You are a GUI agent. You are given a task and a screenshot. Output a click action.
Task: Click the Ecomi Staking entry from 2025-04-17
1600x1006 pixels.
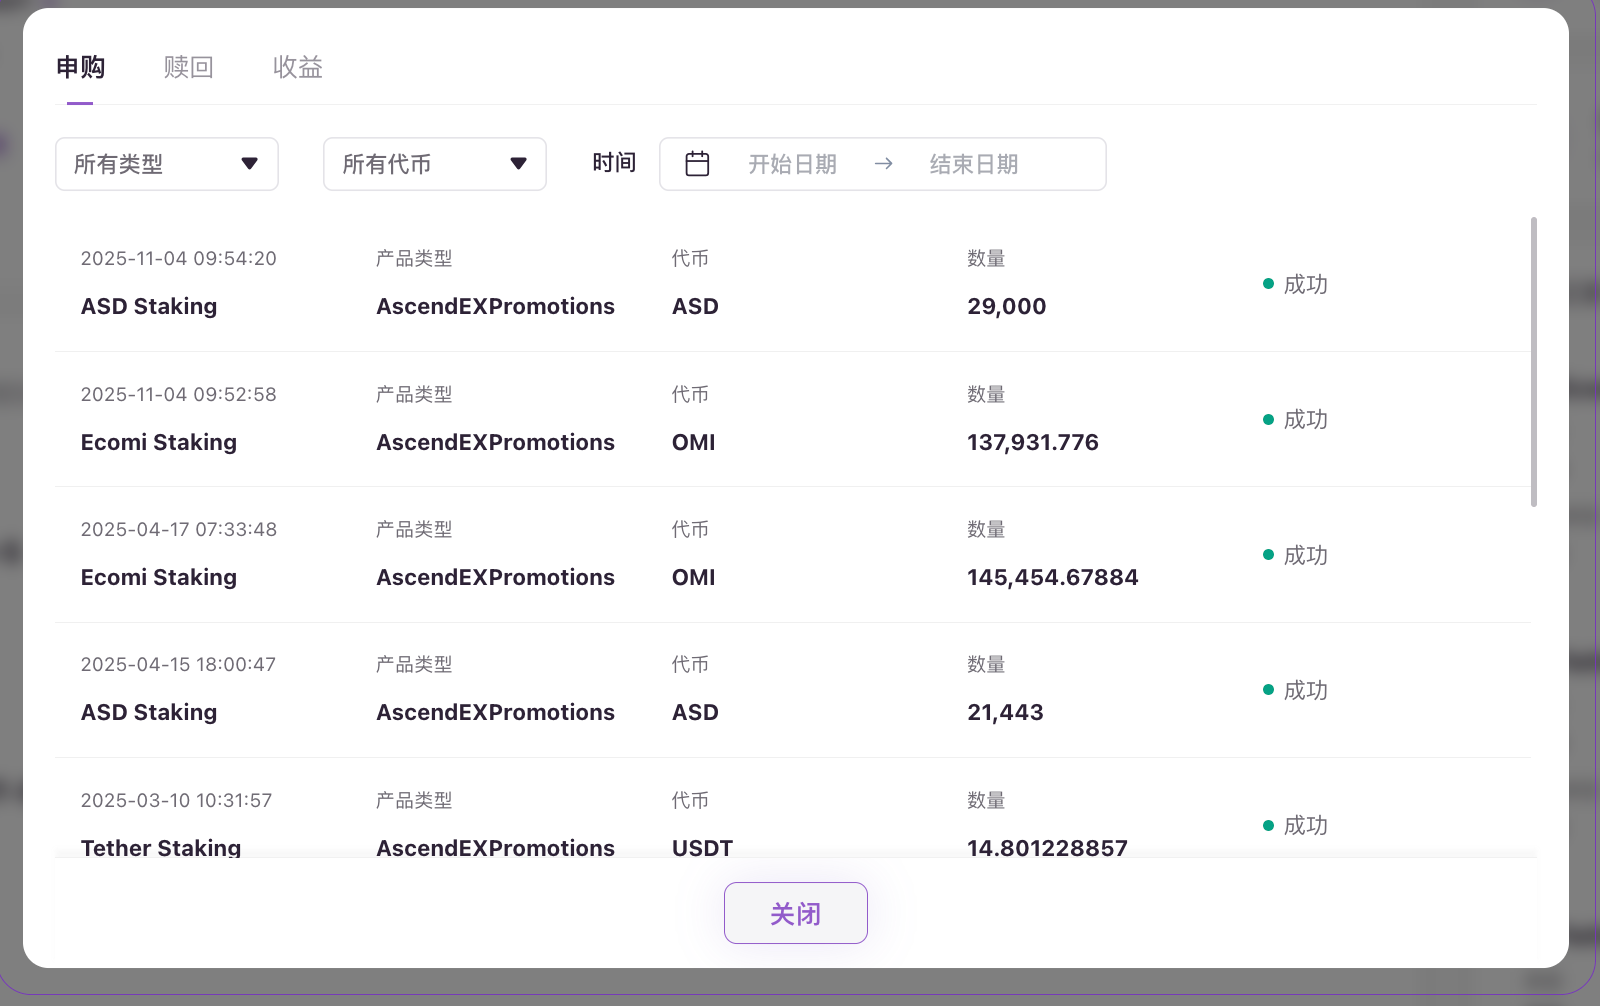pyautogui.click(x=159, y=577)
